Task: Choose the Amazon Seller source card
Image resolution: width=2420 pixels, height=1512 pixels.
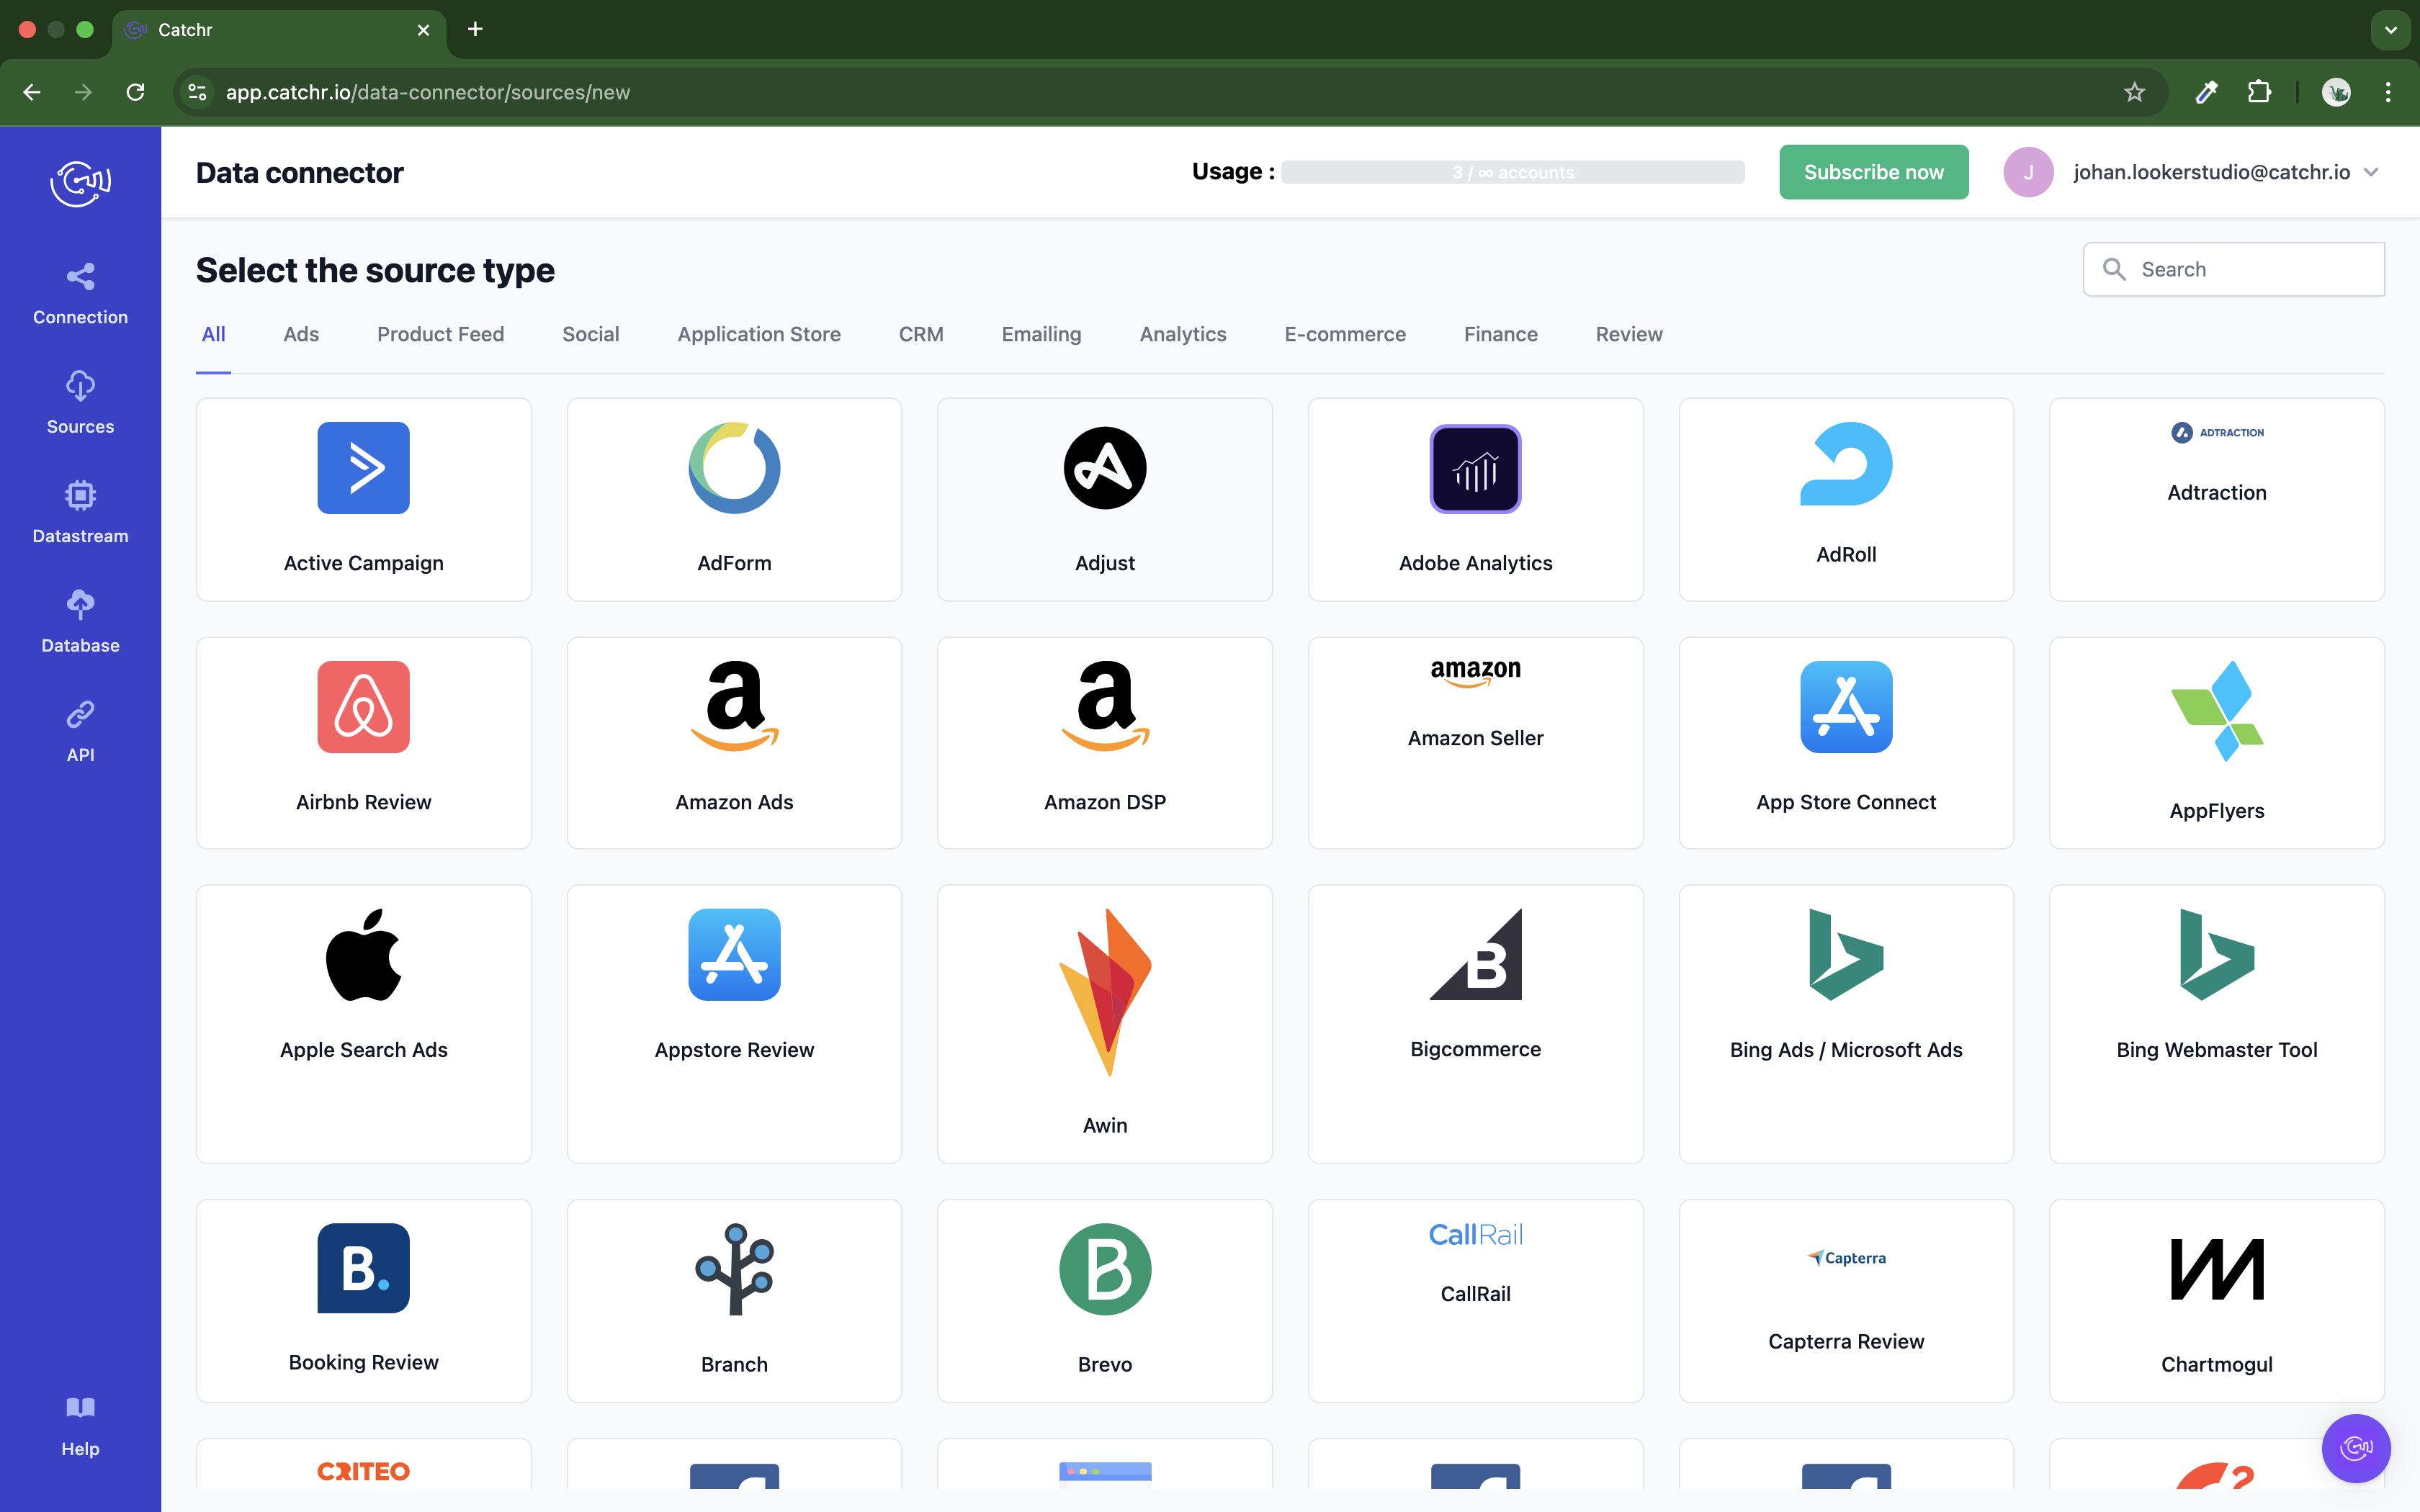Action: click(1475, 742)
